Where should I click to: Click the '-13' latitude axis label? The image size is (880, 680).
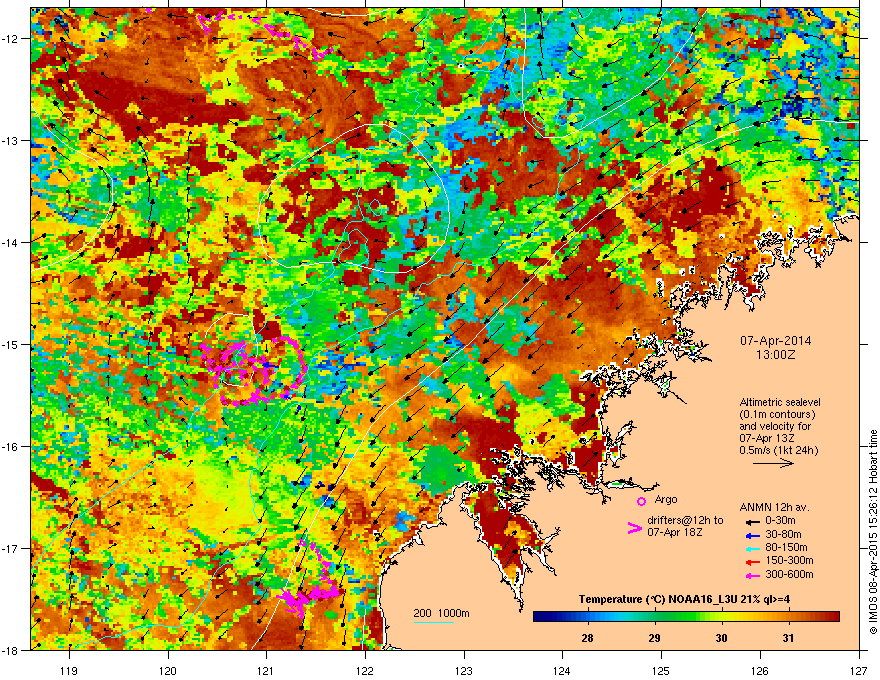coord(10,140)
